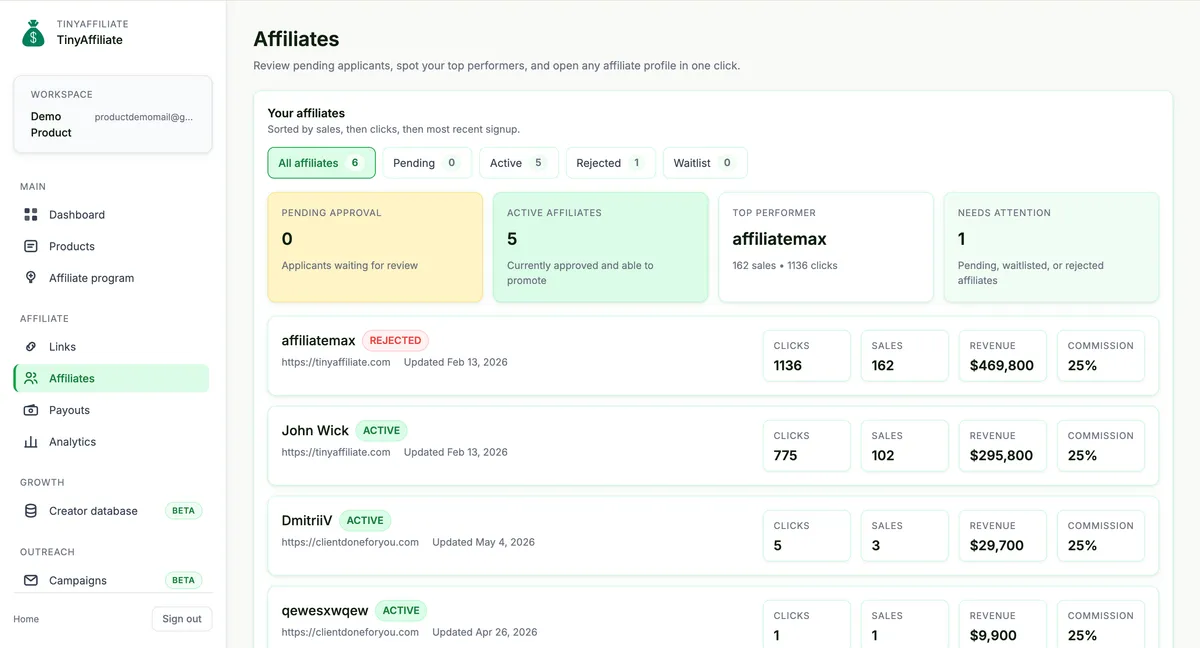The image size is (1200, 648).
Task: Open the Demo Product workspace card
Action: click(113, 114)
